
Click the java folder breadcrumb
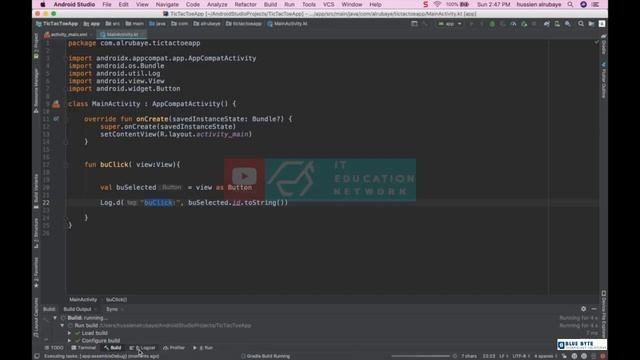click(157, 24)
